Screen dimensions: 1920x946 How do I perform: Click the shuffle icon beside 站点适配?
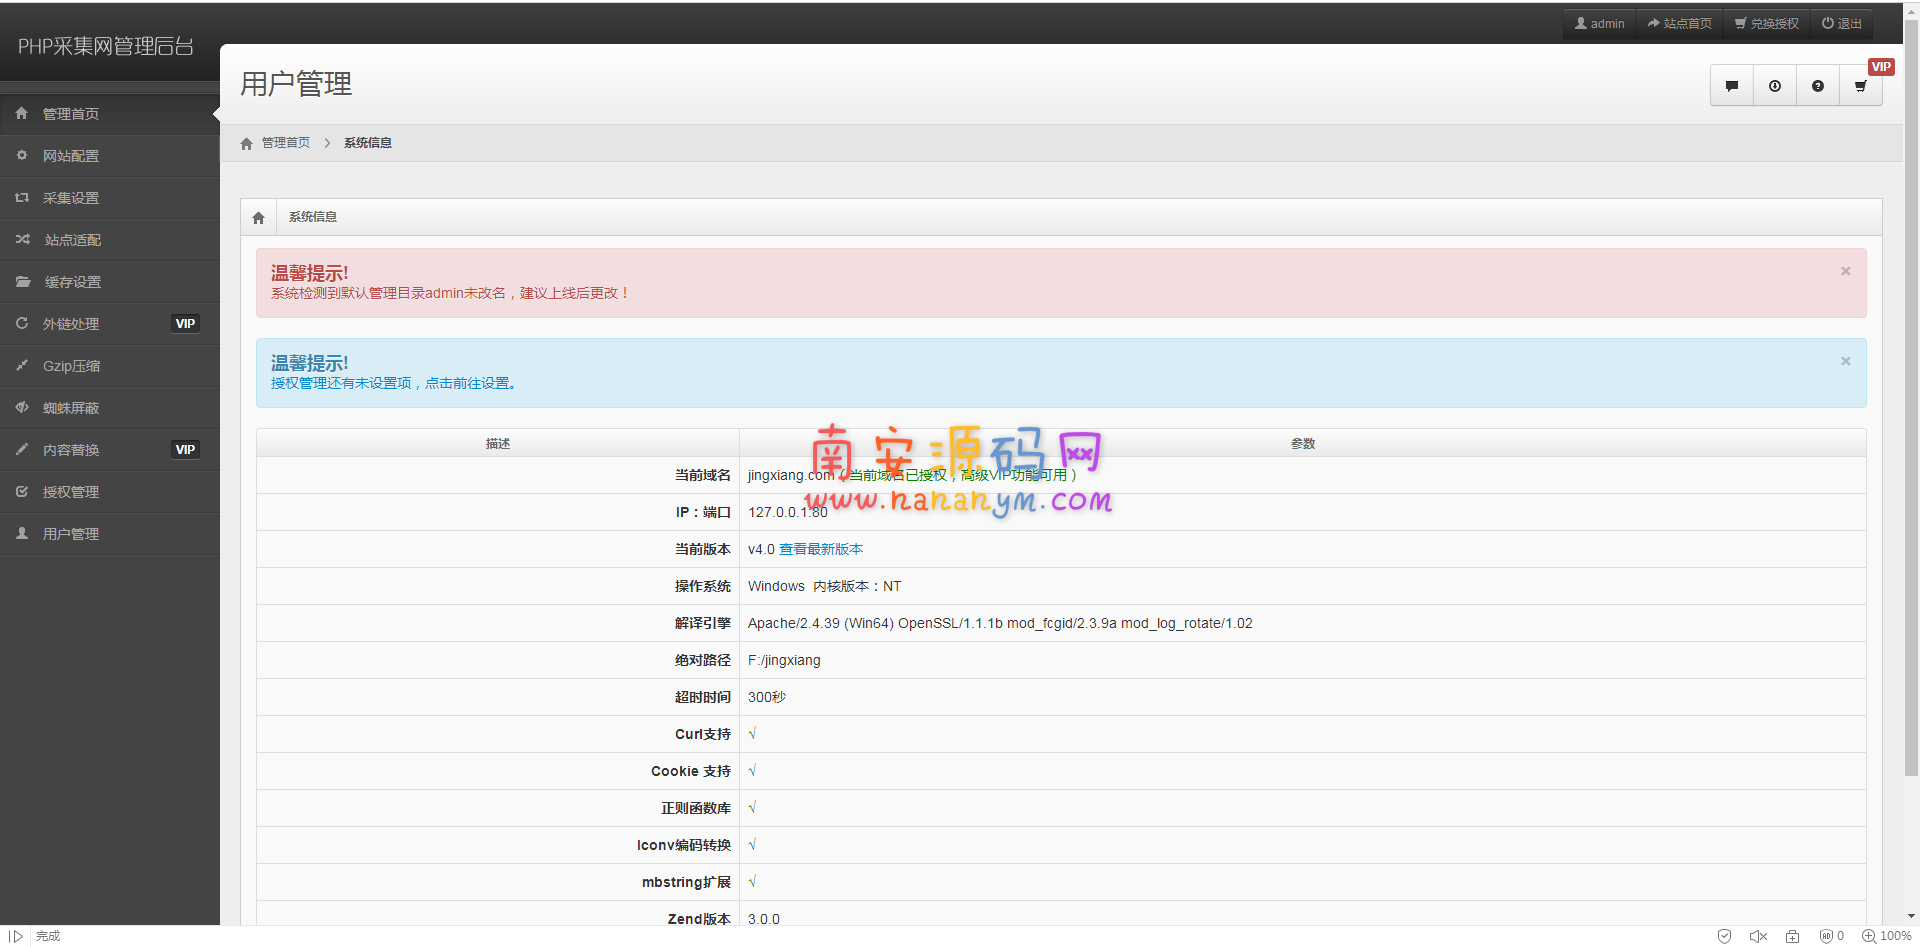tap(22, 239)
